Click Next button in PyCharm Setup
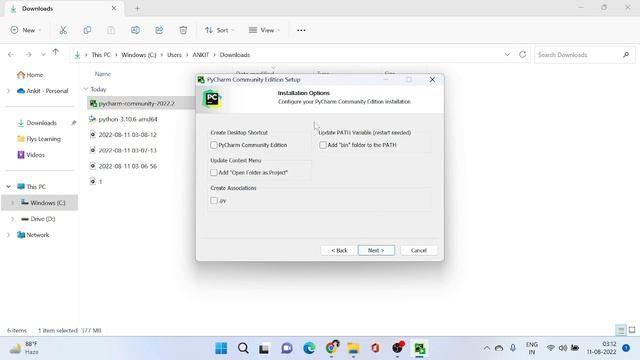This screenshot has height=360, width=640. coord(376,250)
